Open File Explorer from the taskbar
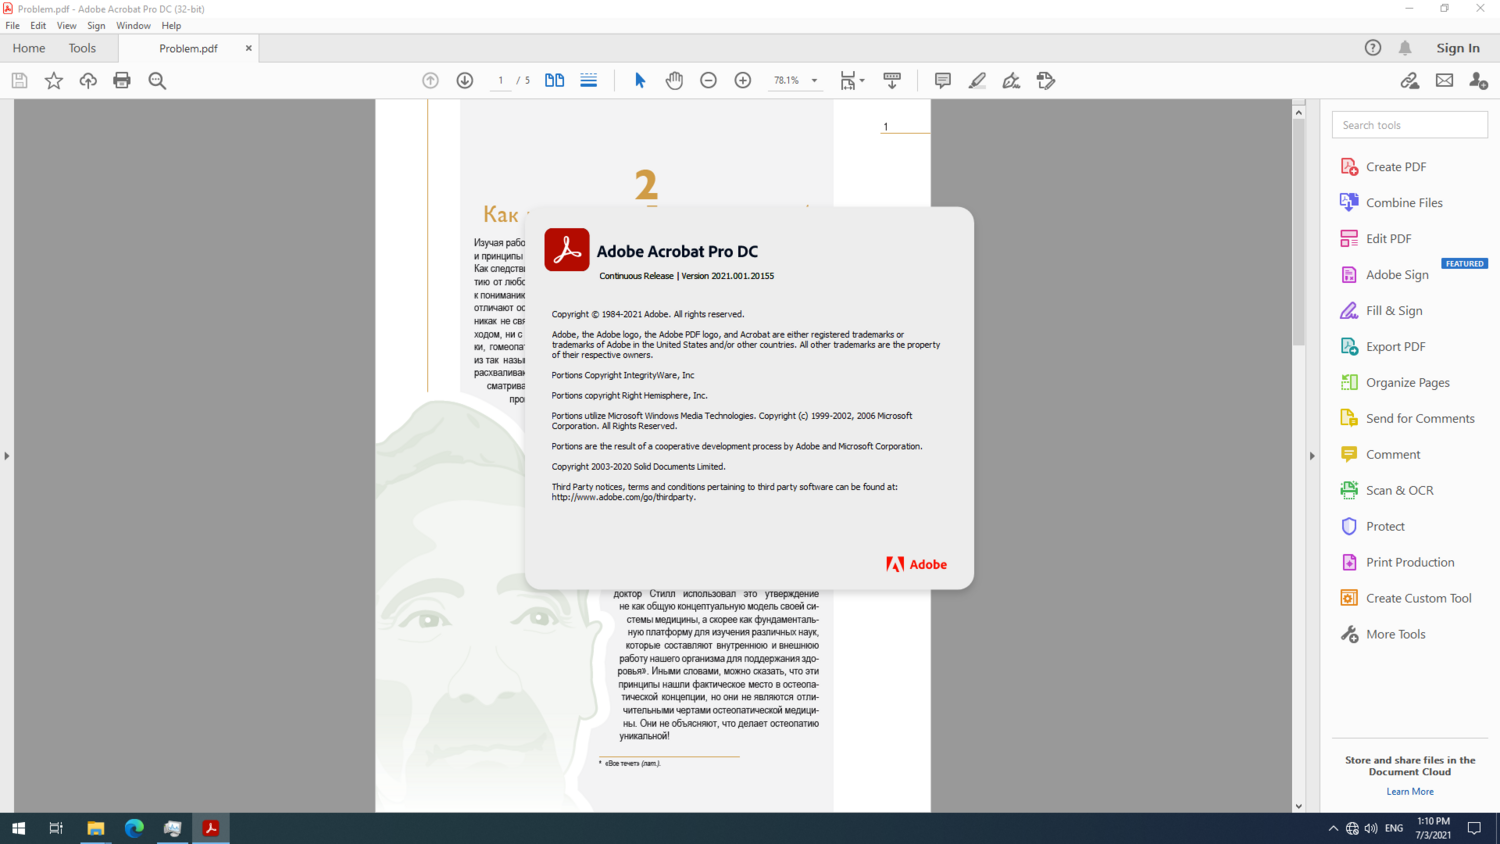 point(96,828)
